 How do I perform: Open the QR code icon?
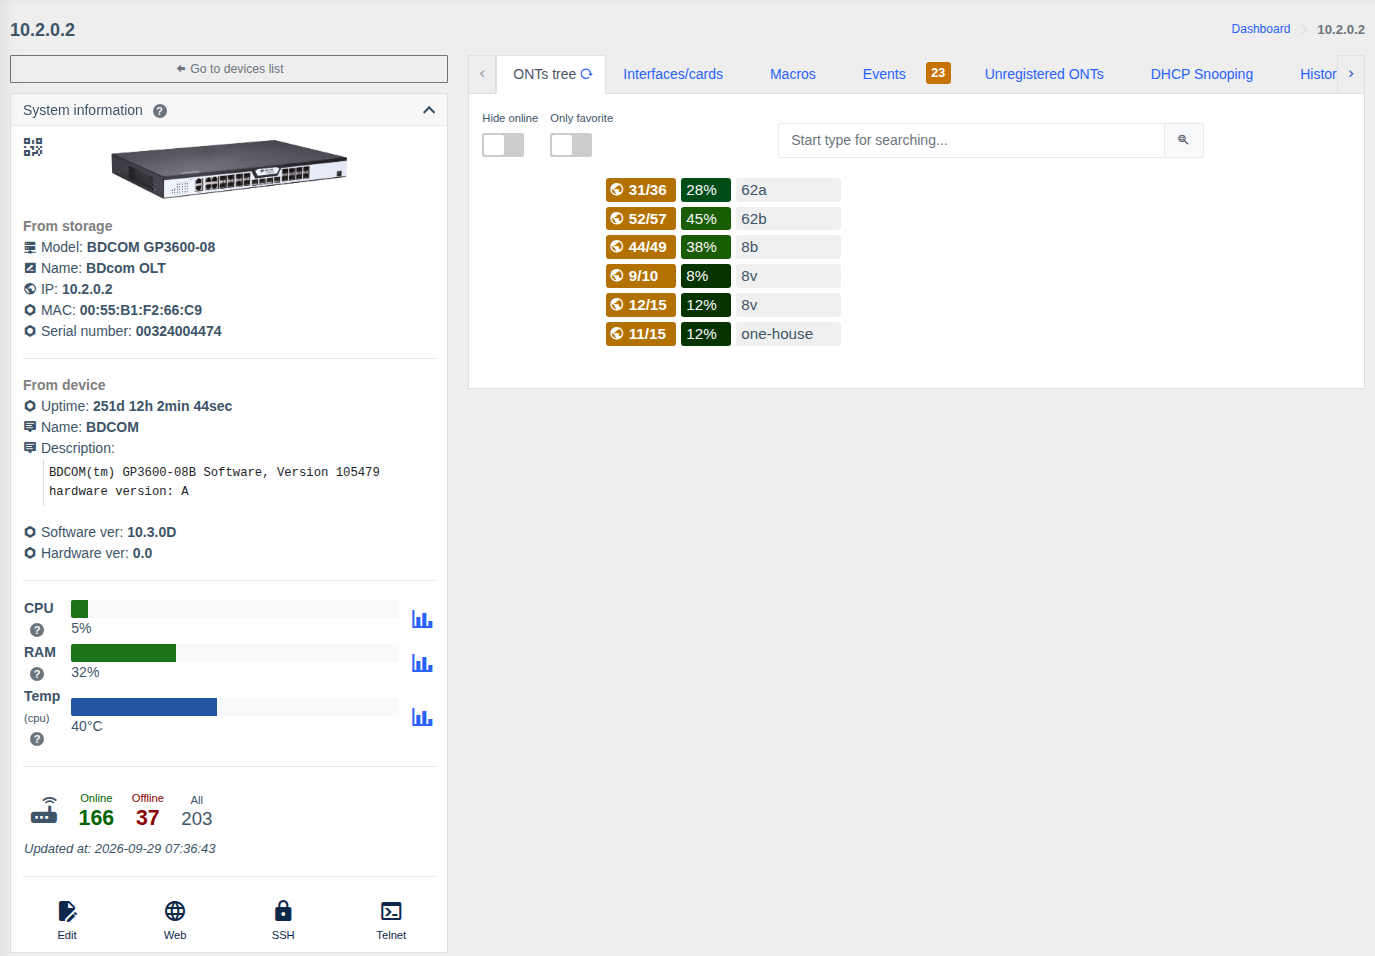point(33,147)
